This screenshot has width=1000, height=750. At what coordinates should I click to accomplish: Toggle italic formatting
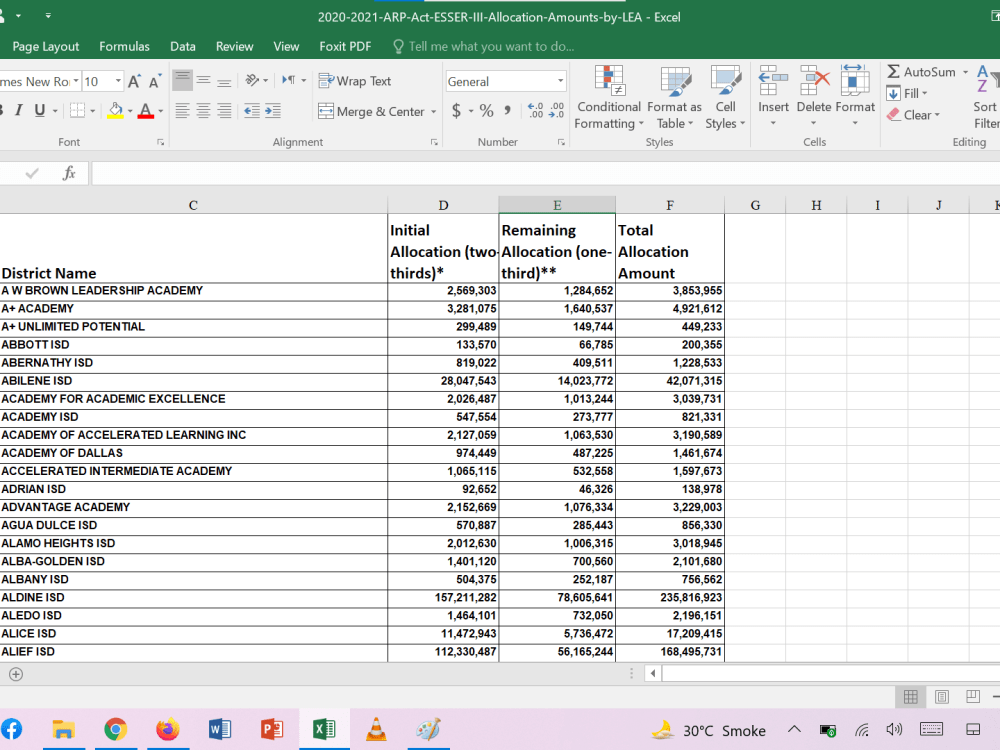(x=18, y=111)
